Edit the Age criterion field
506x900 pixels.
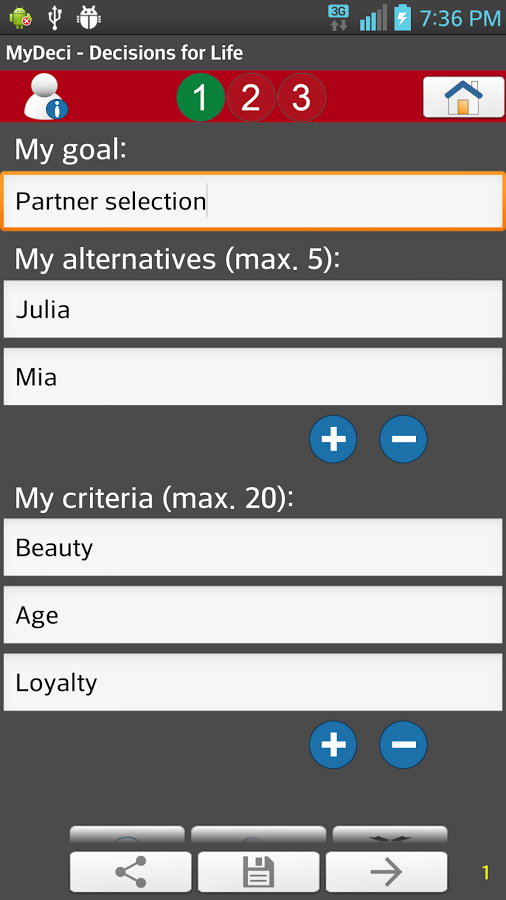point(253,615)
